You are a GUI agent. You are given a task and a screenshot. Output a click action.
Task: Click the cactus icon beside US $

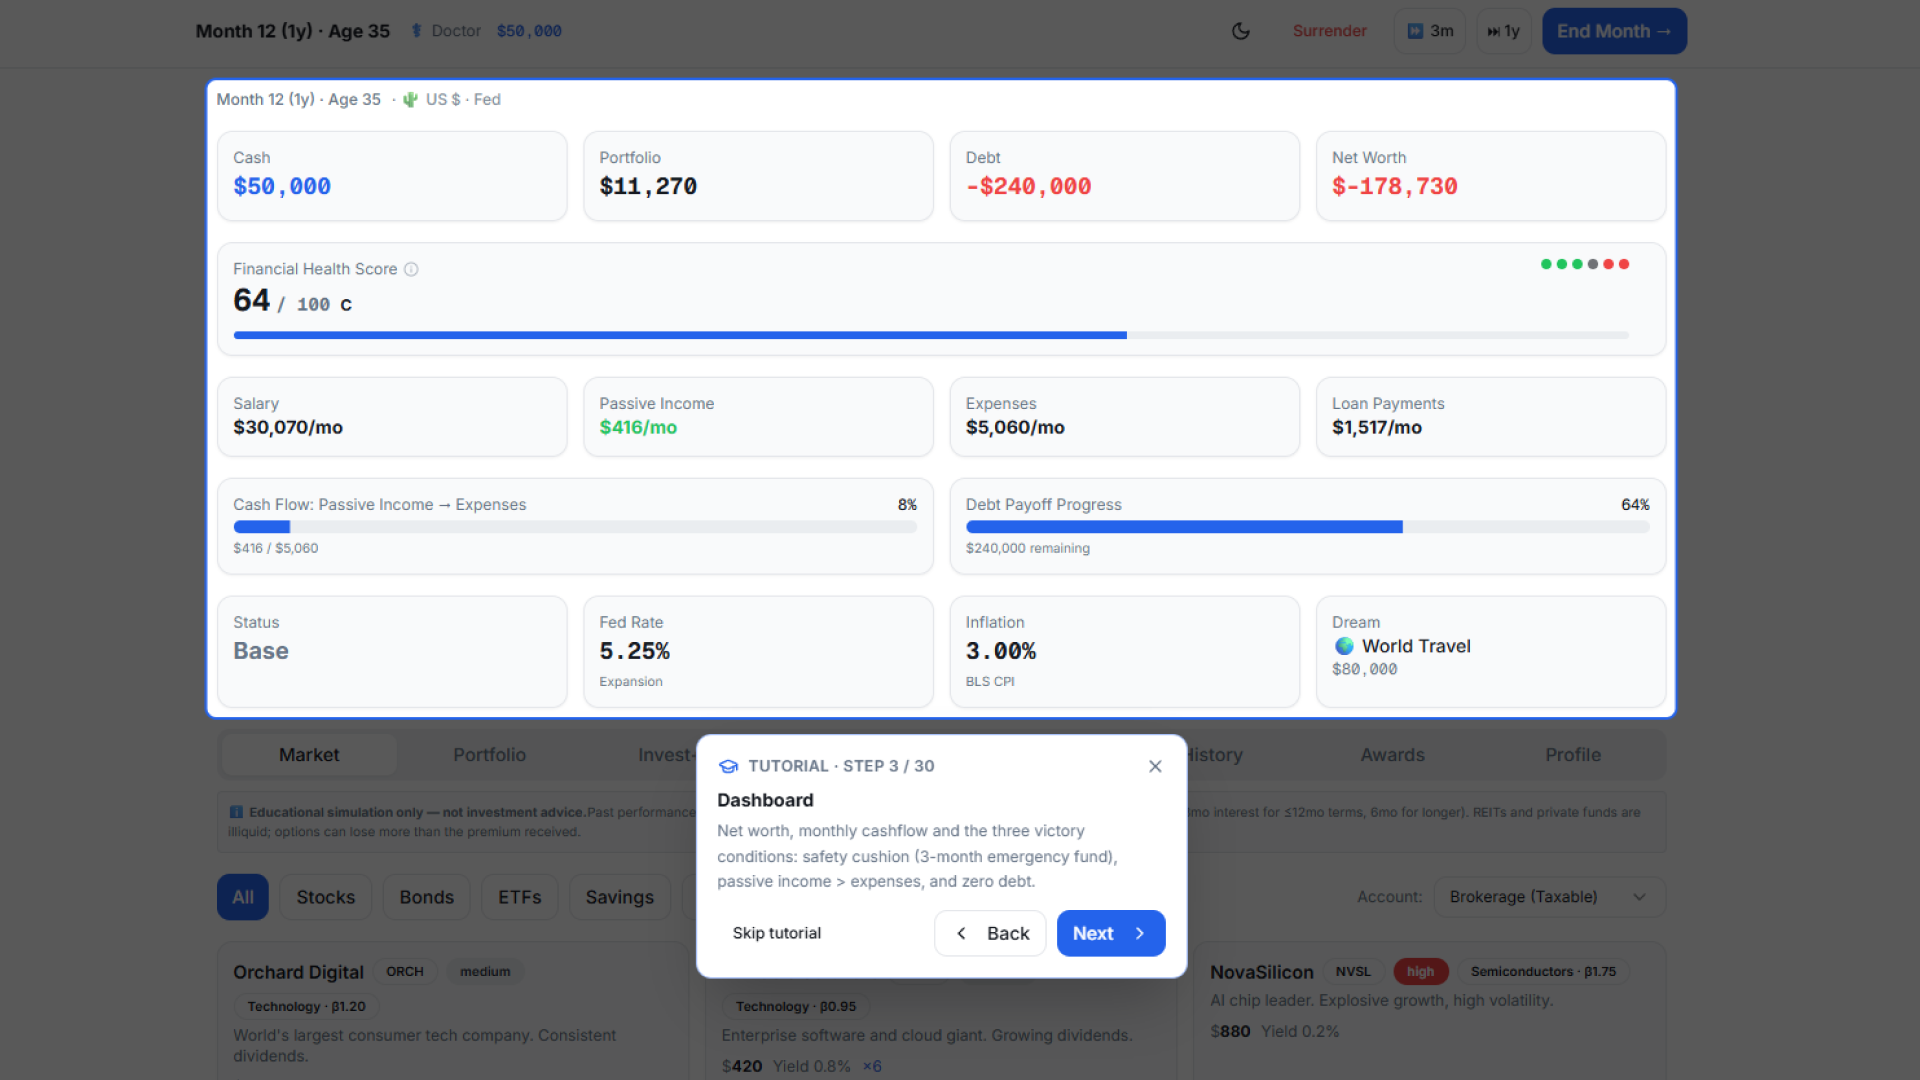coord(410,99)
